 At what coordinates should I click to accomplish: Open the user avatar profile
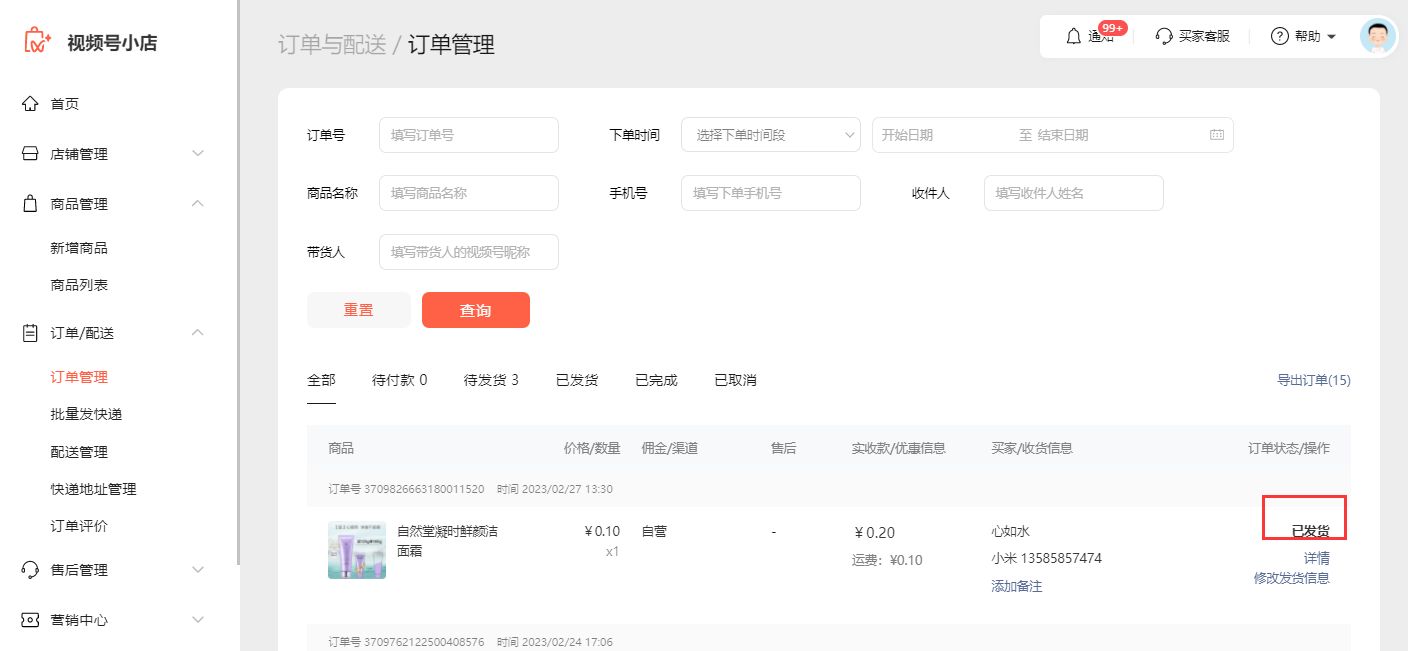pyautogui.click(x=1378, y=36)
